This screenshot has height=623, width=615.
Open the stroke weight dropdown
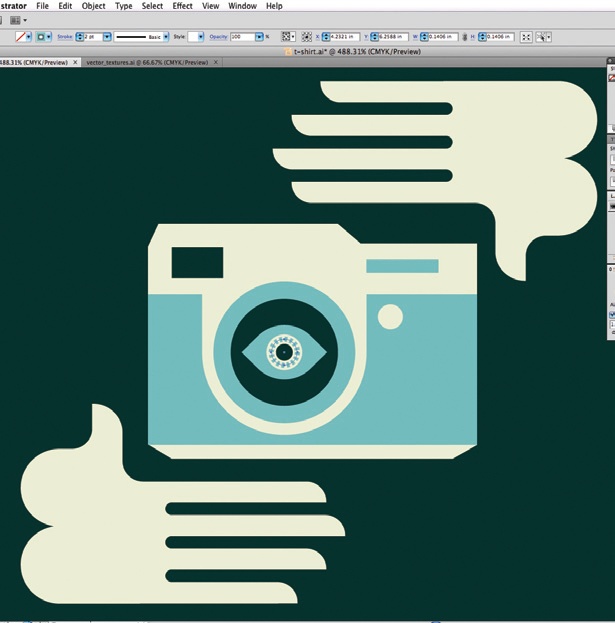107,37
